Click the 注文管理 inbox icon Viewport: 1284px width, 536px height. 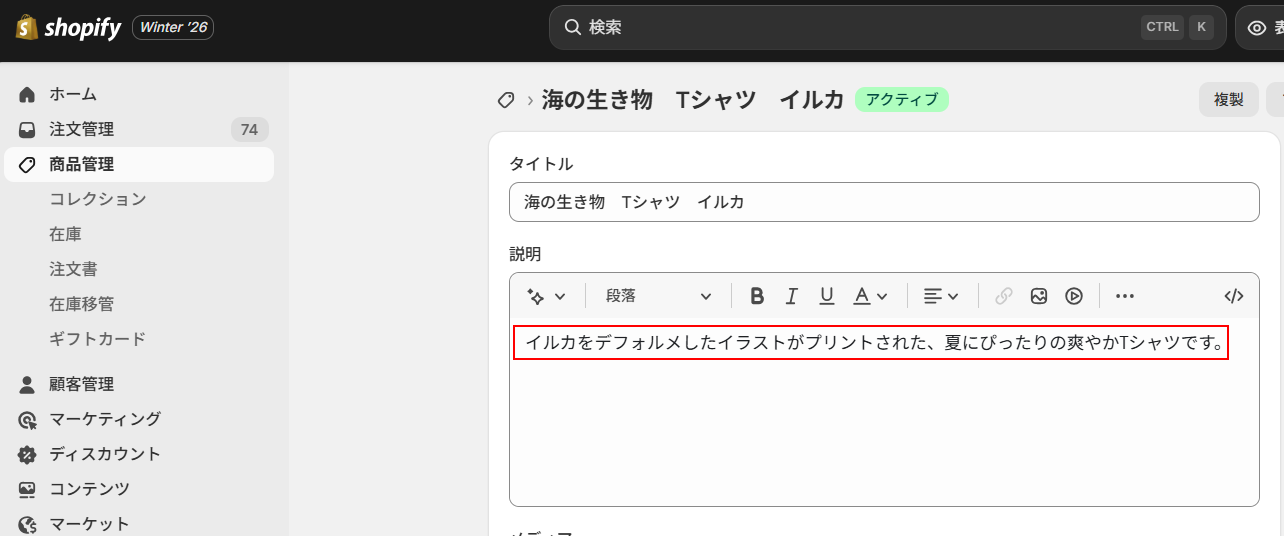pos(27,129)
